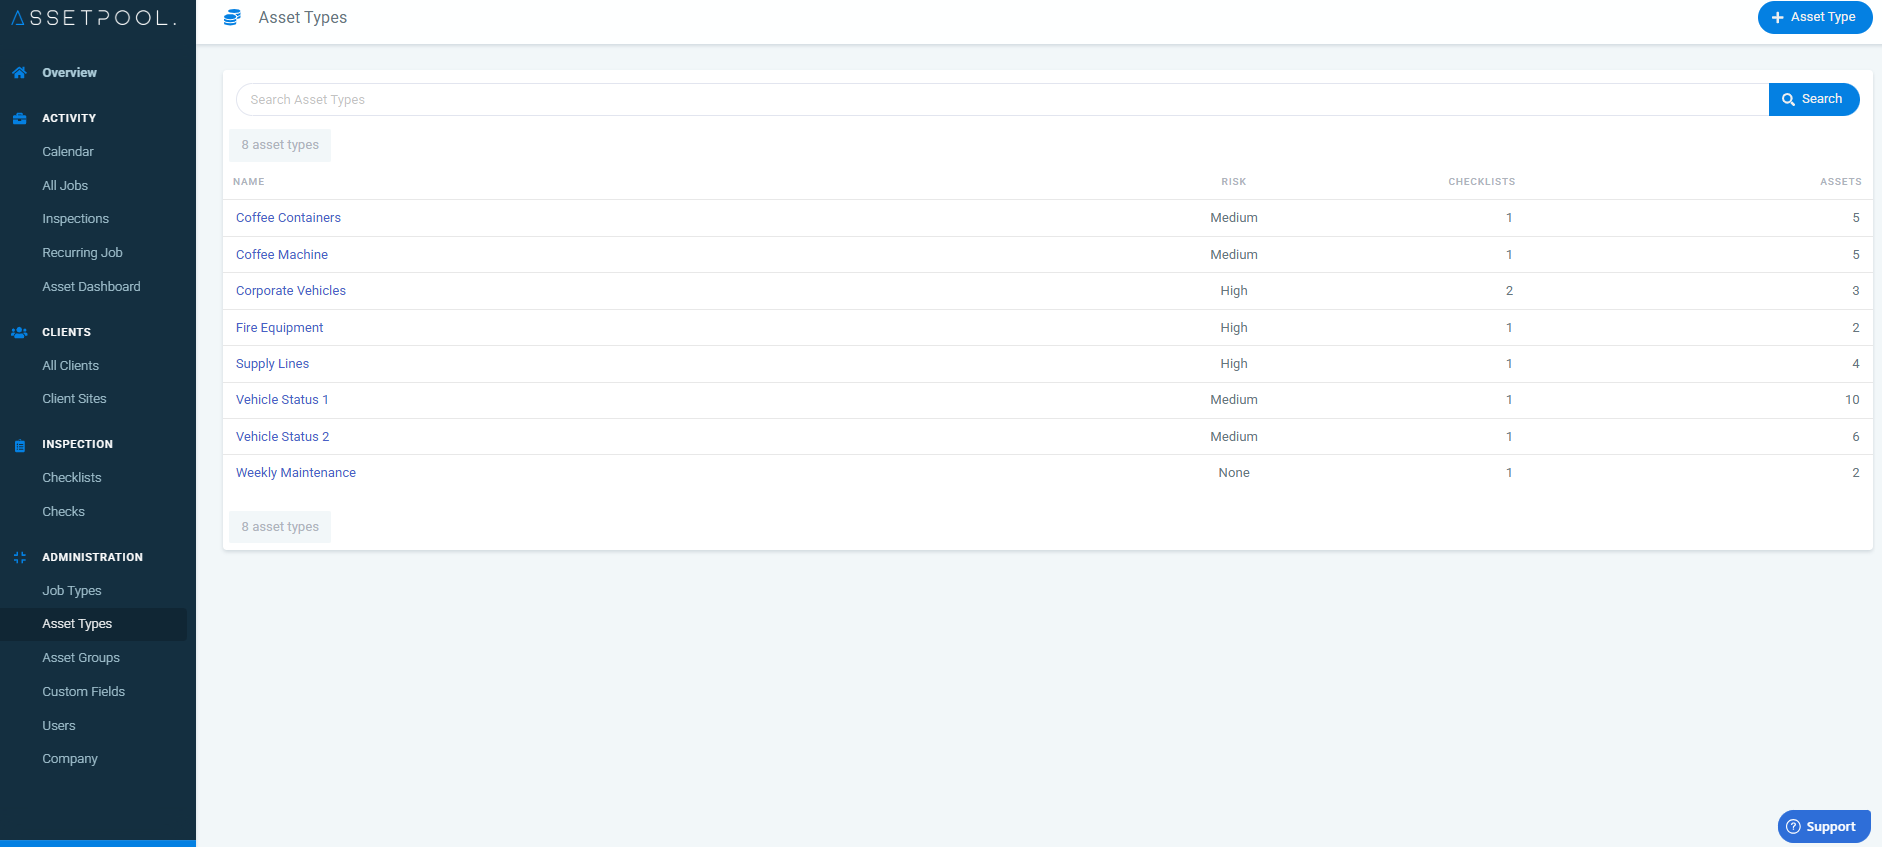Screen dimensions: 1882x847
Task: Click the Asset Types header stack icon
Action: [232, 17]
